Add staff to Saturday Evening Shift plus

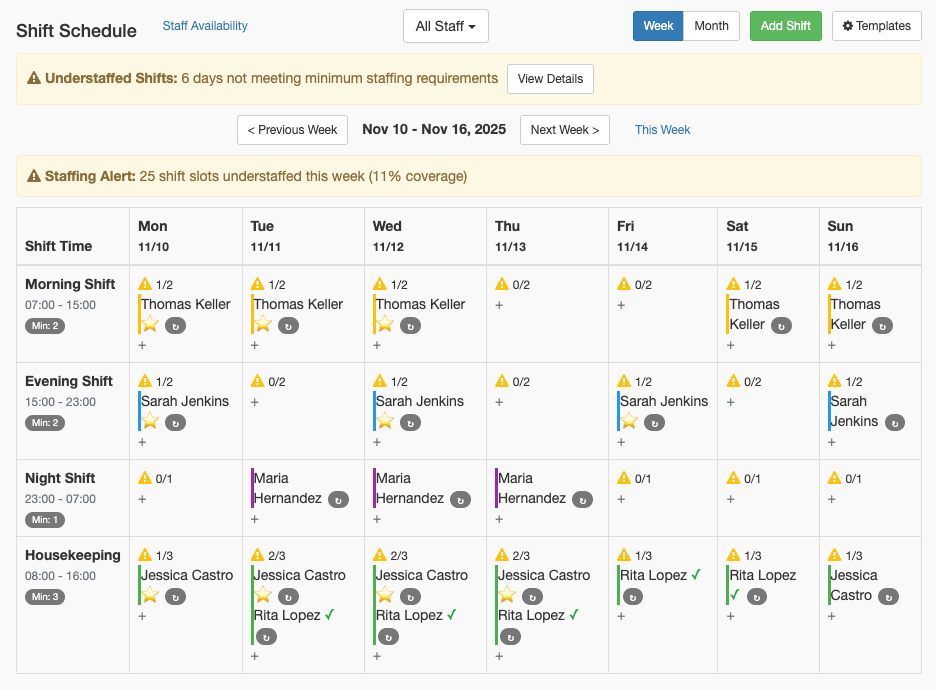[731, 402]
